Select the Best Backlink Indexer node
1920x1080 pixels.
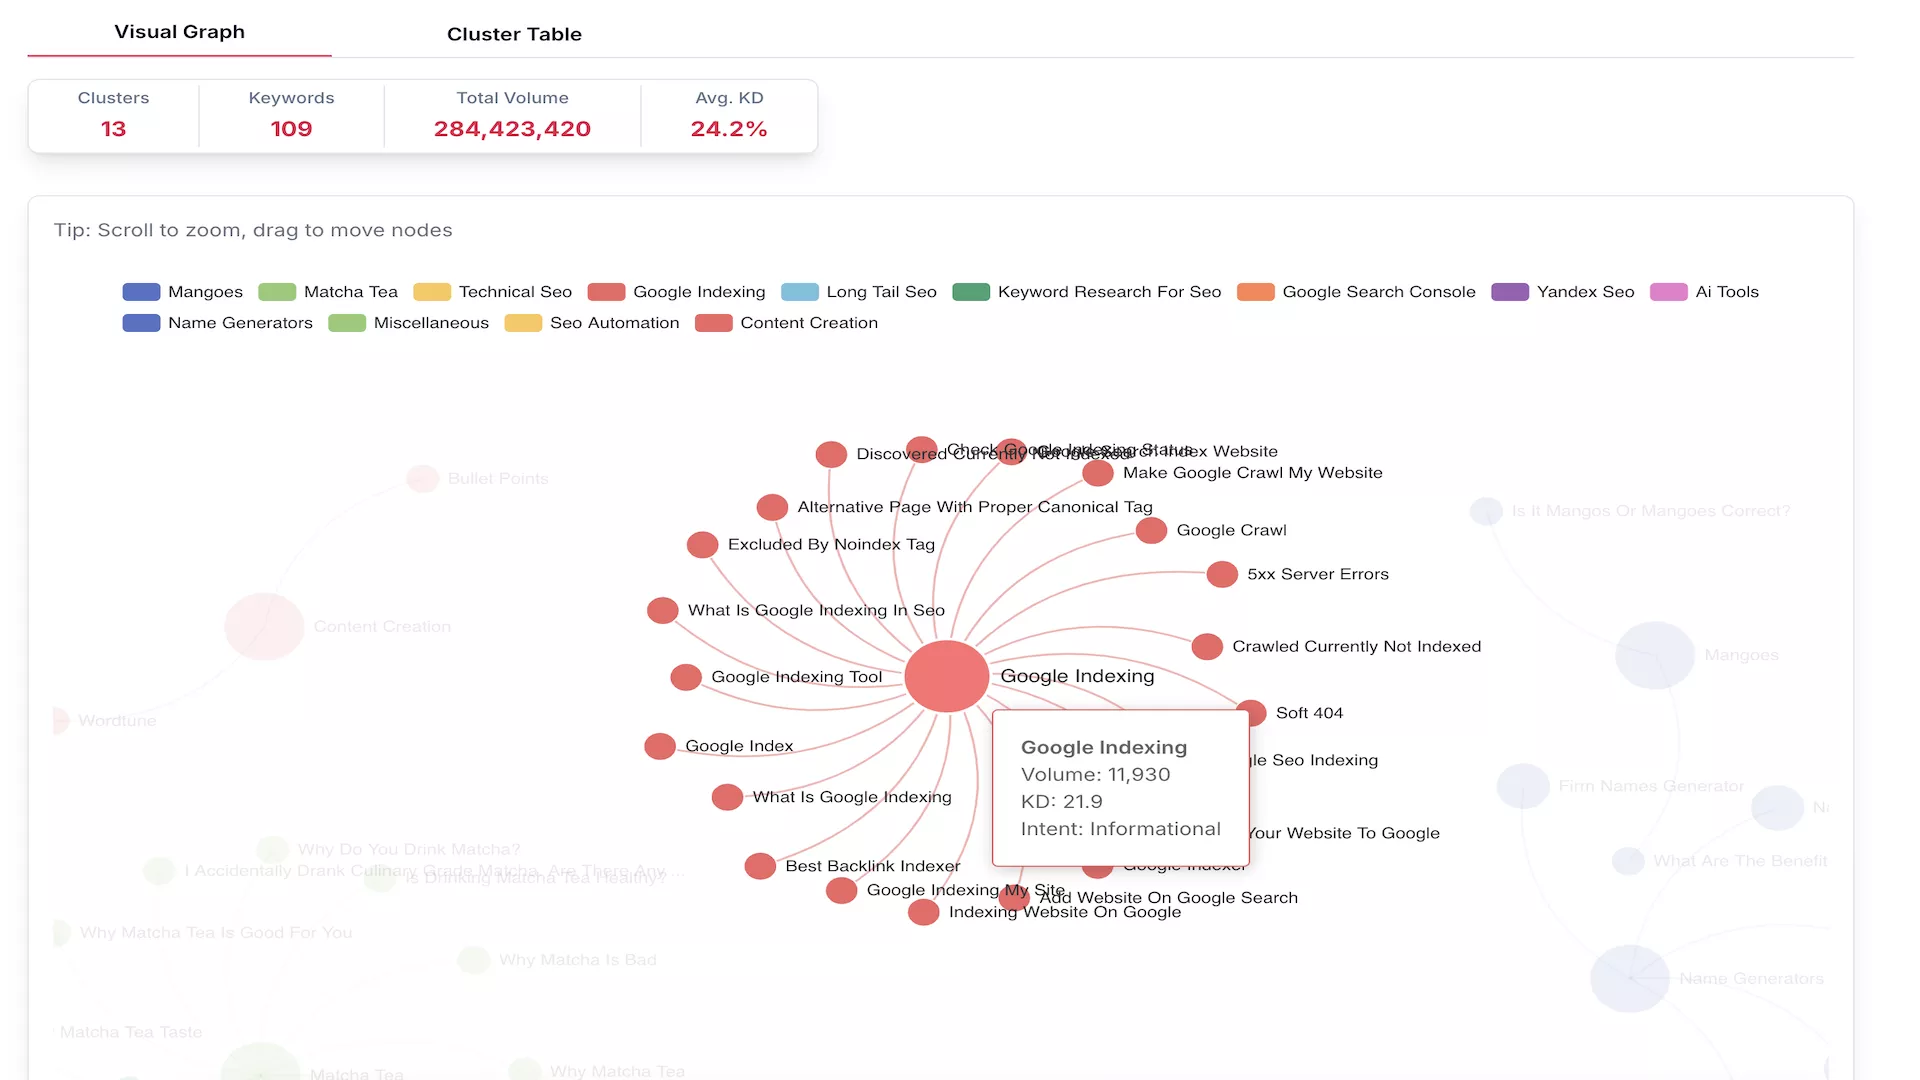click(760, 866)
